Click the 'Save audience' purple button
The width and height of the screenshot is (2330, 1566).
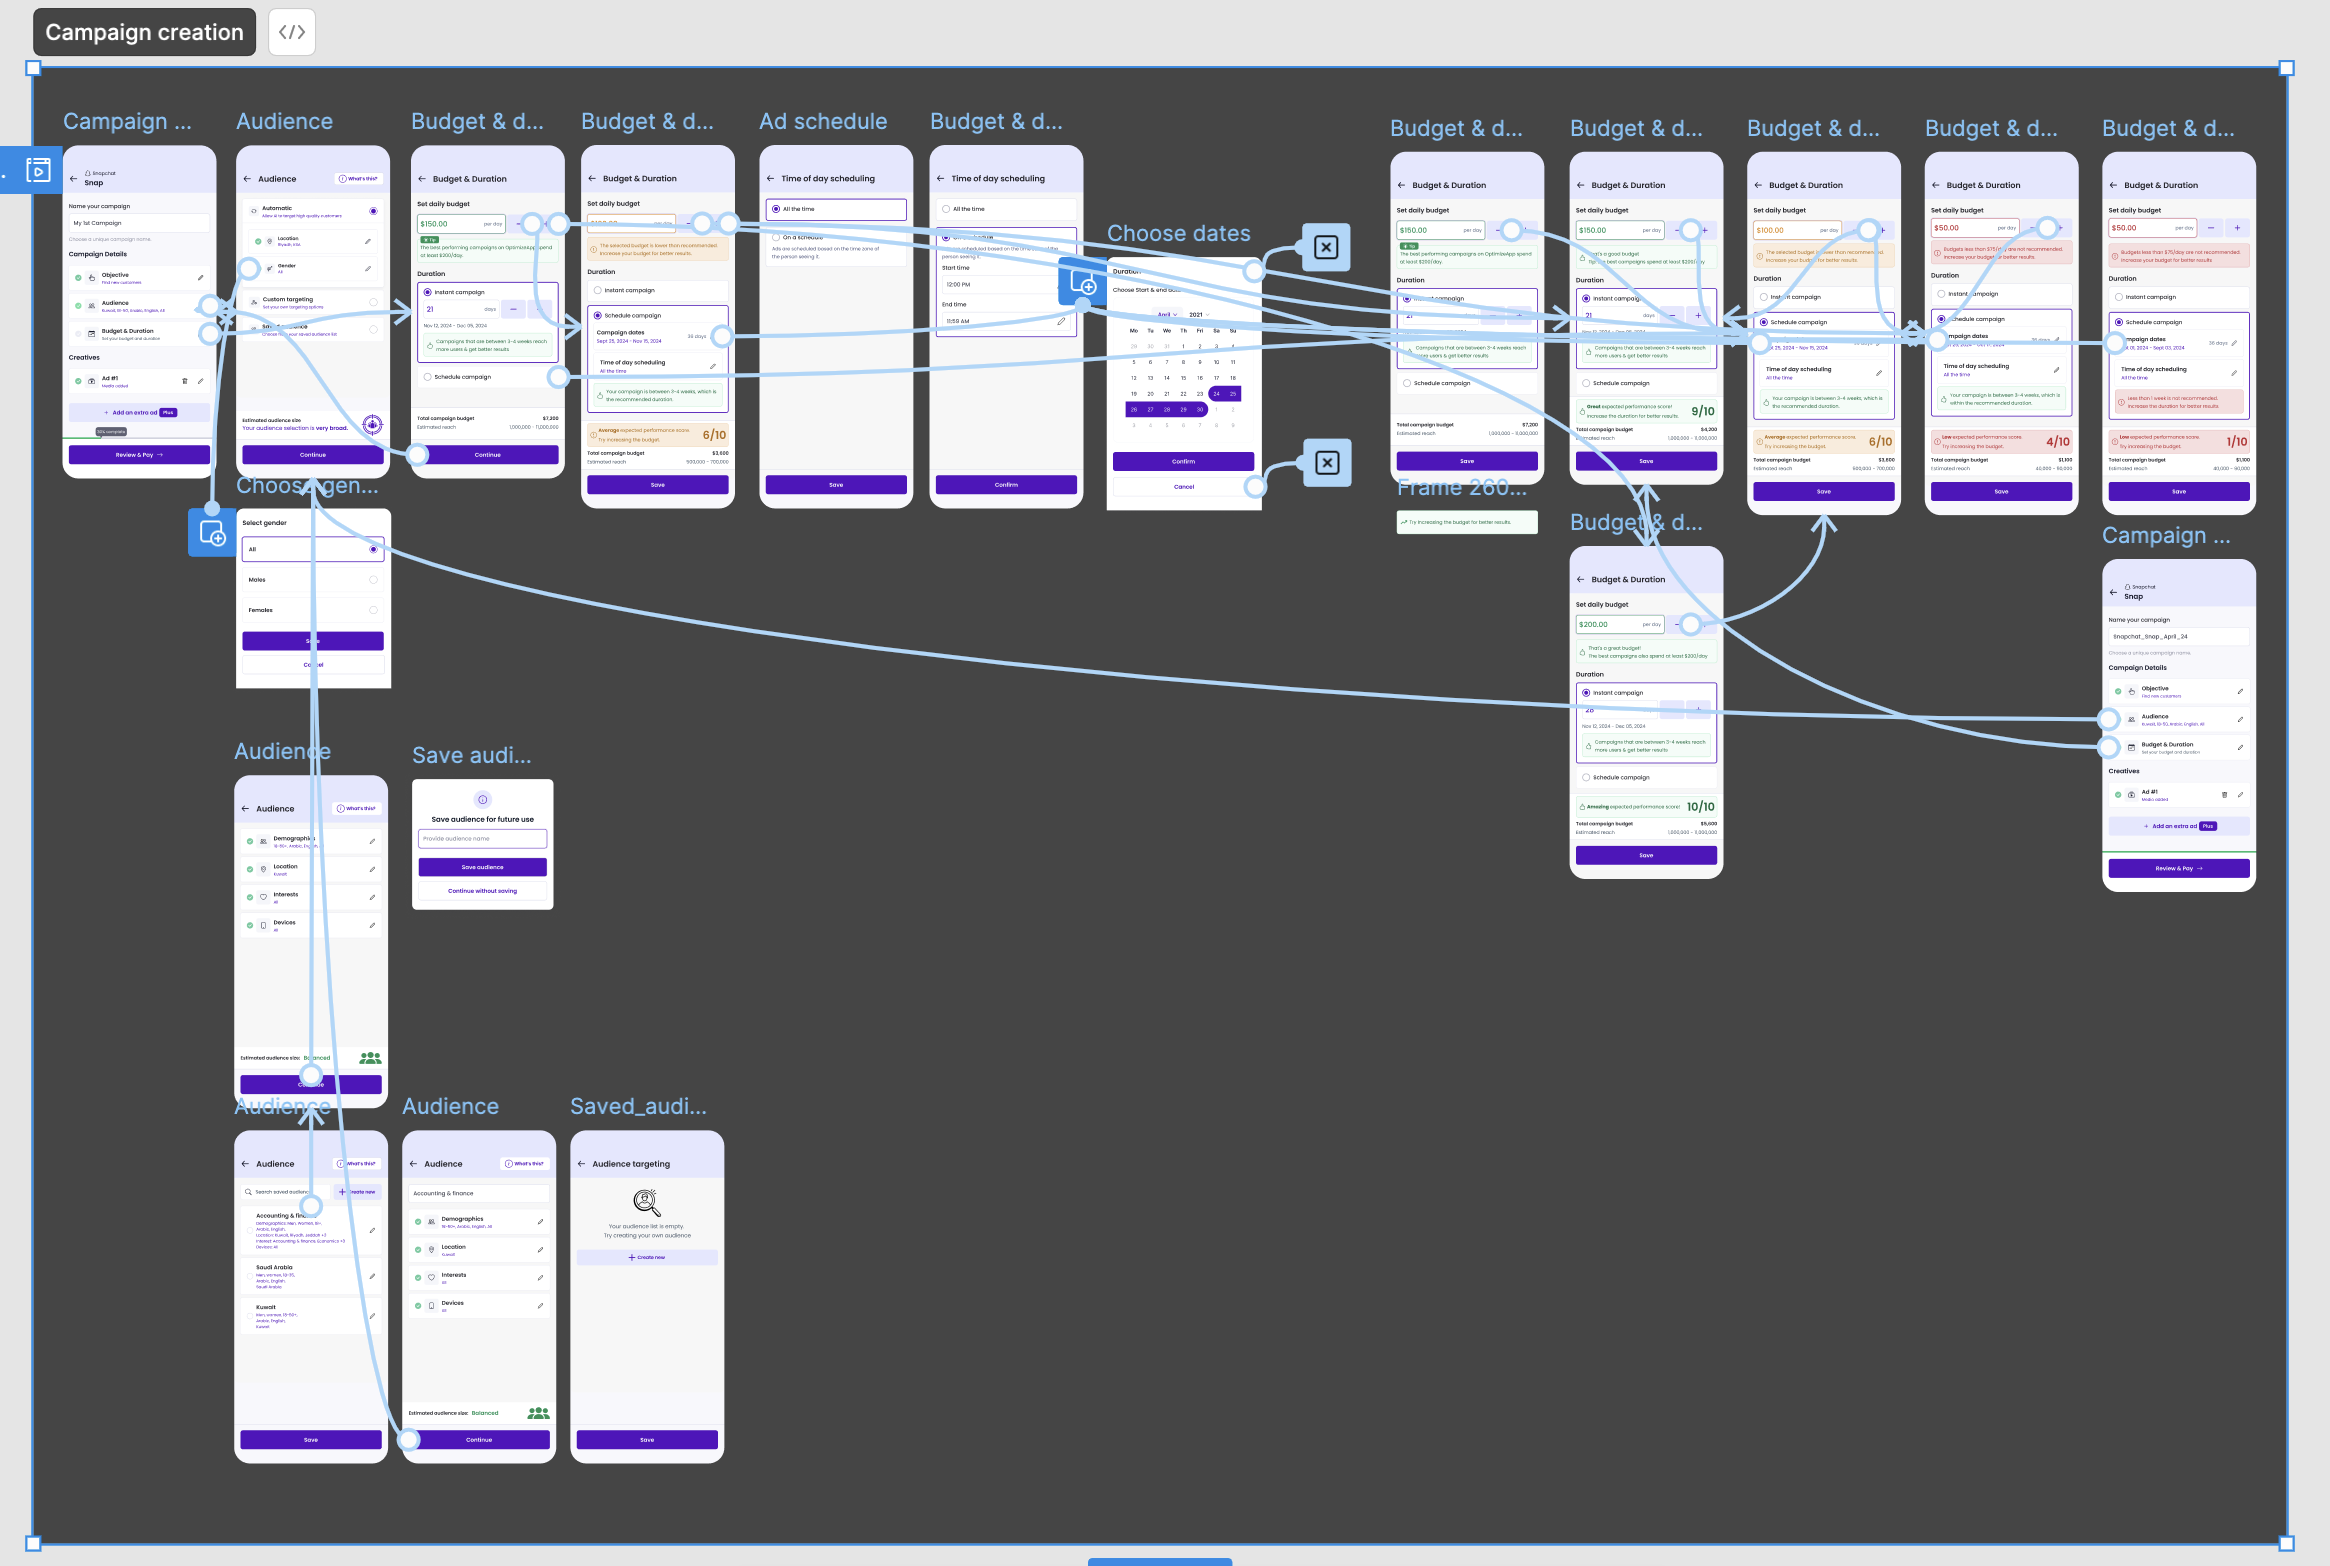point(482,867)
